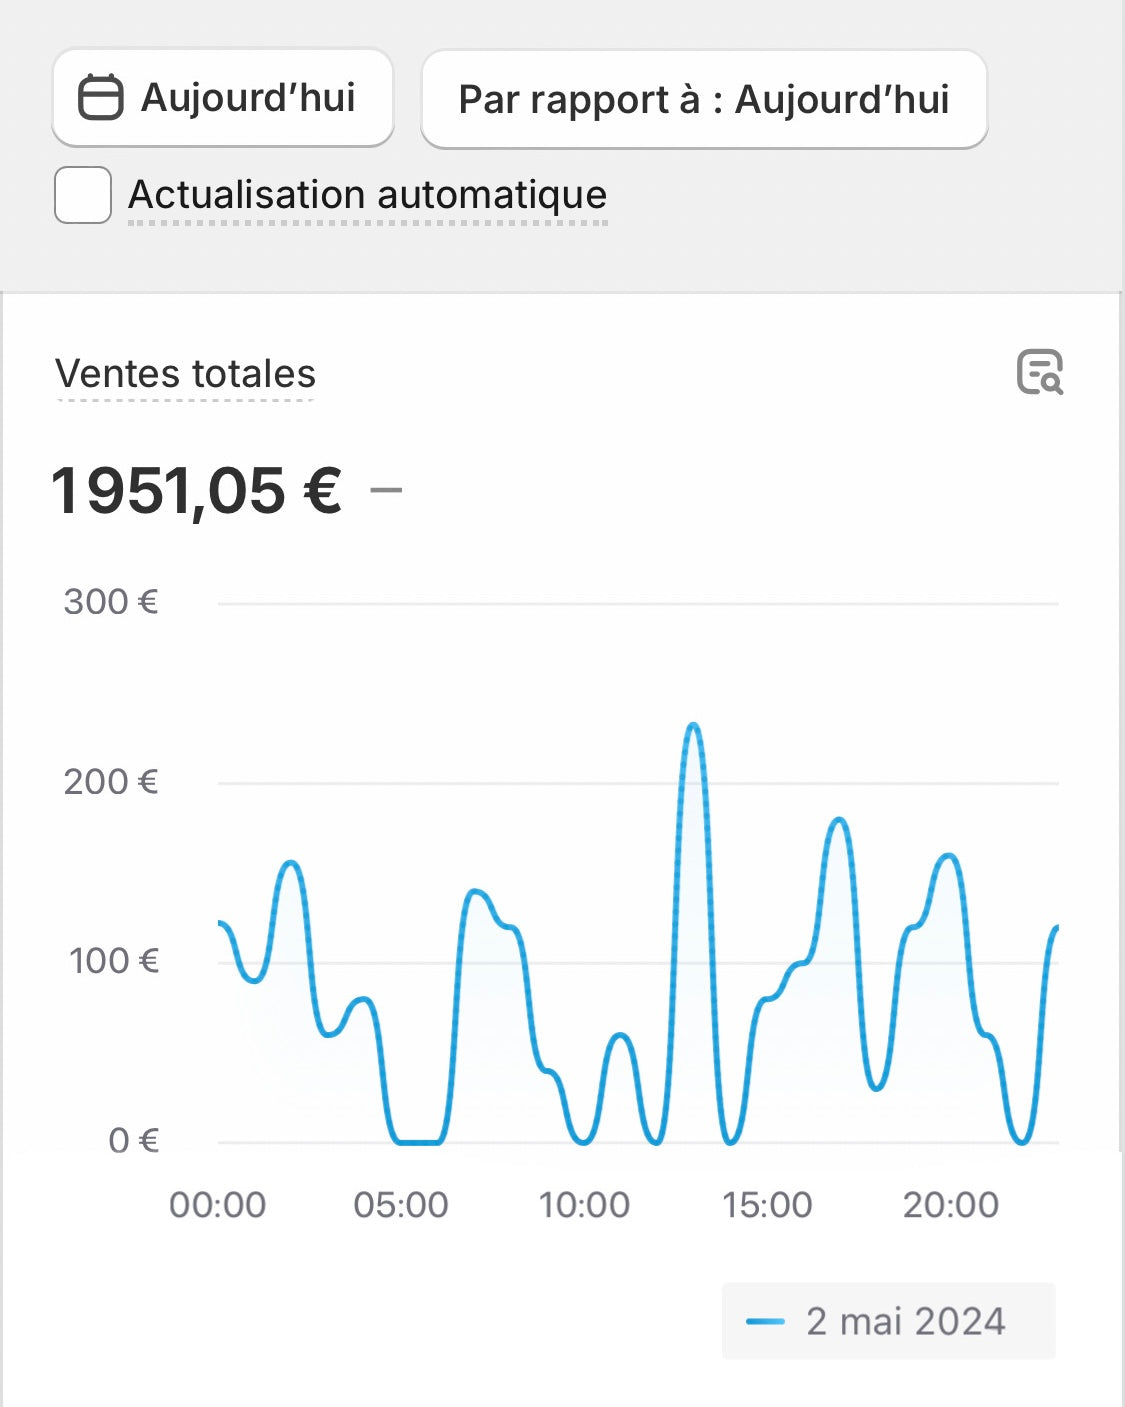Click the 1951,05 € total sales figure

coord(197,491)
